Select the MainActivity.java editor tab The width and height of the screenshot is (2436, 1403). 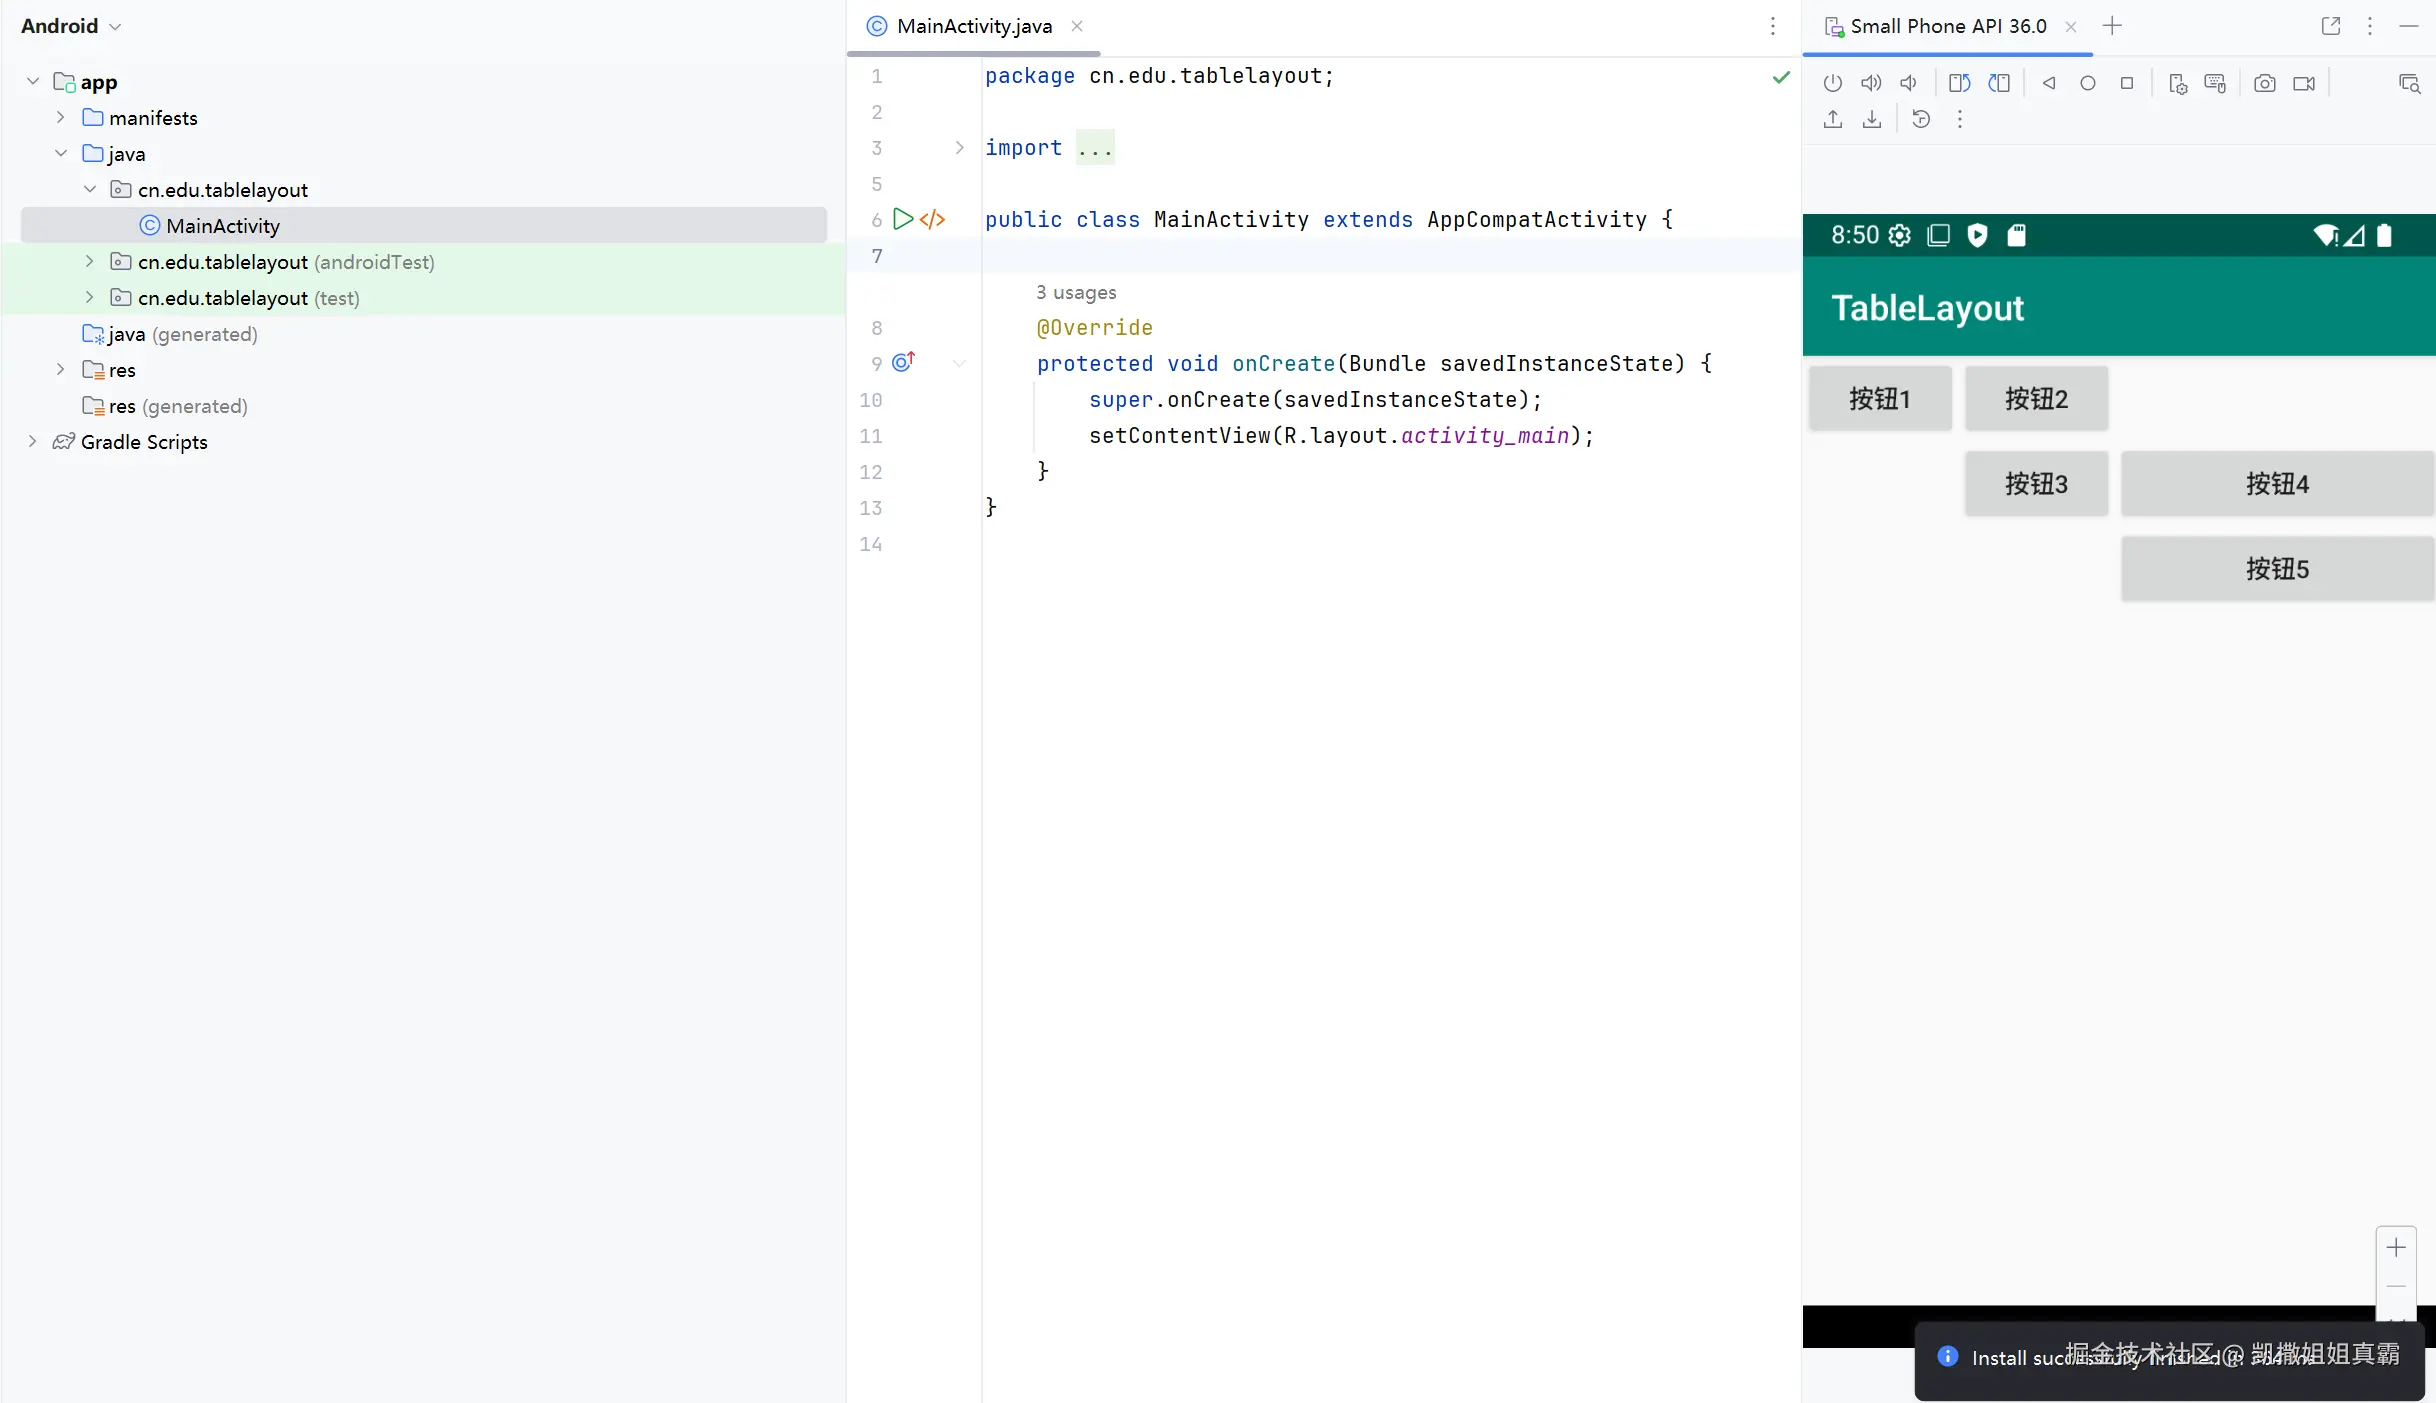pos(973,26)
